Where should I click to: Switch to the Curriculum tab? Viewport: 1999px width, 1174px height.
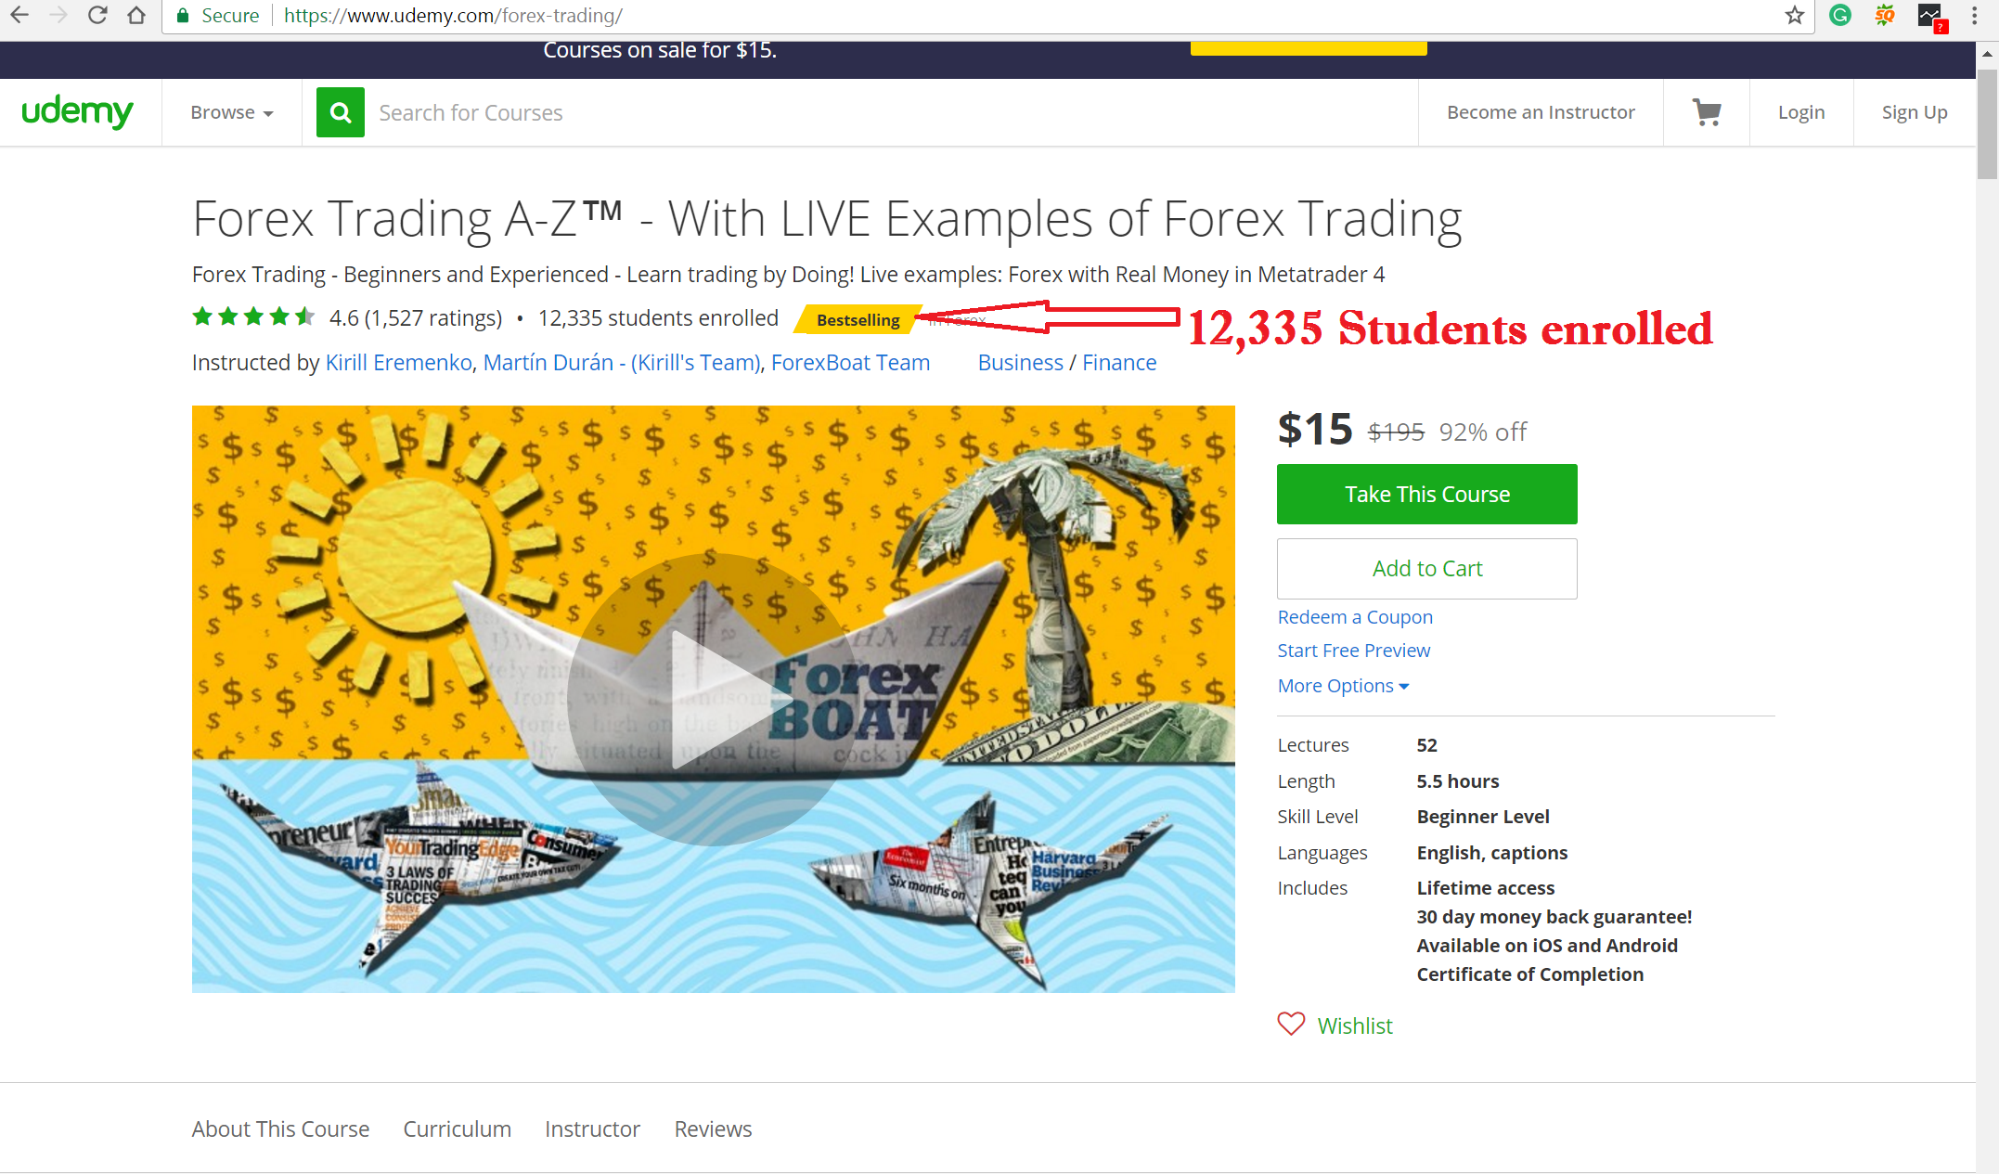click(457, 1129)
